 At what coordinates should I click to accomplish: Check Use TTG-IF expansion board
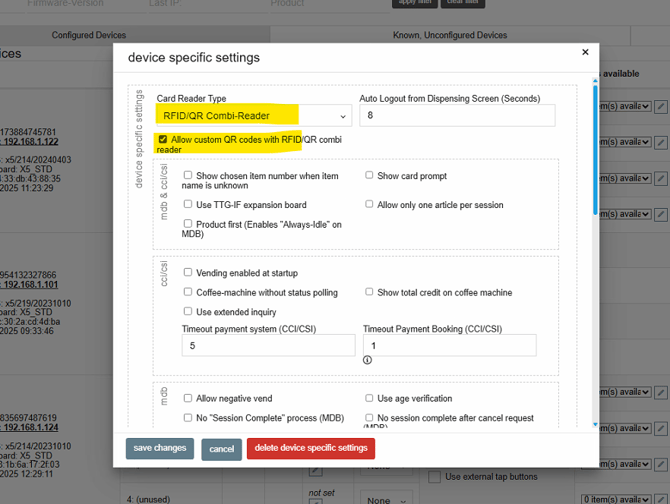pos(188,205)
